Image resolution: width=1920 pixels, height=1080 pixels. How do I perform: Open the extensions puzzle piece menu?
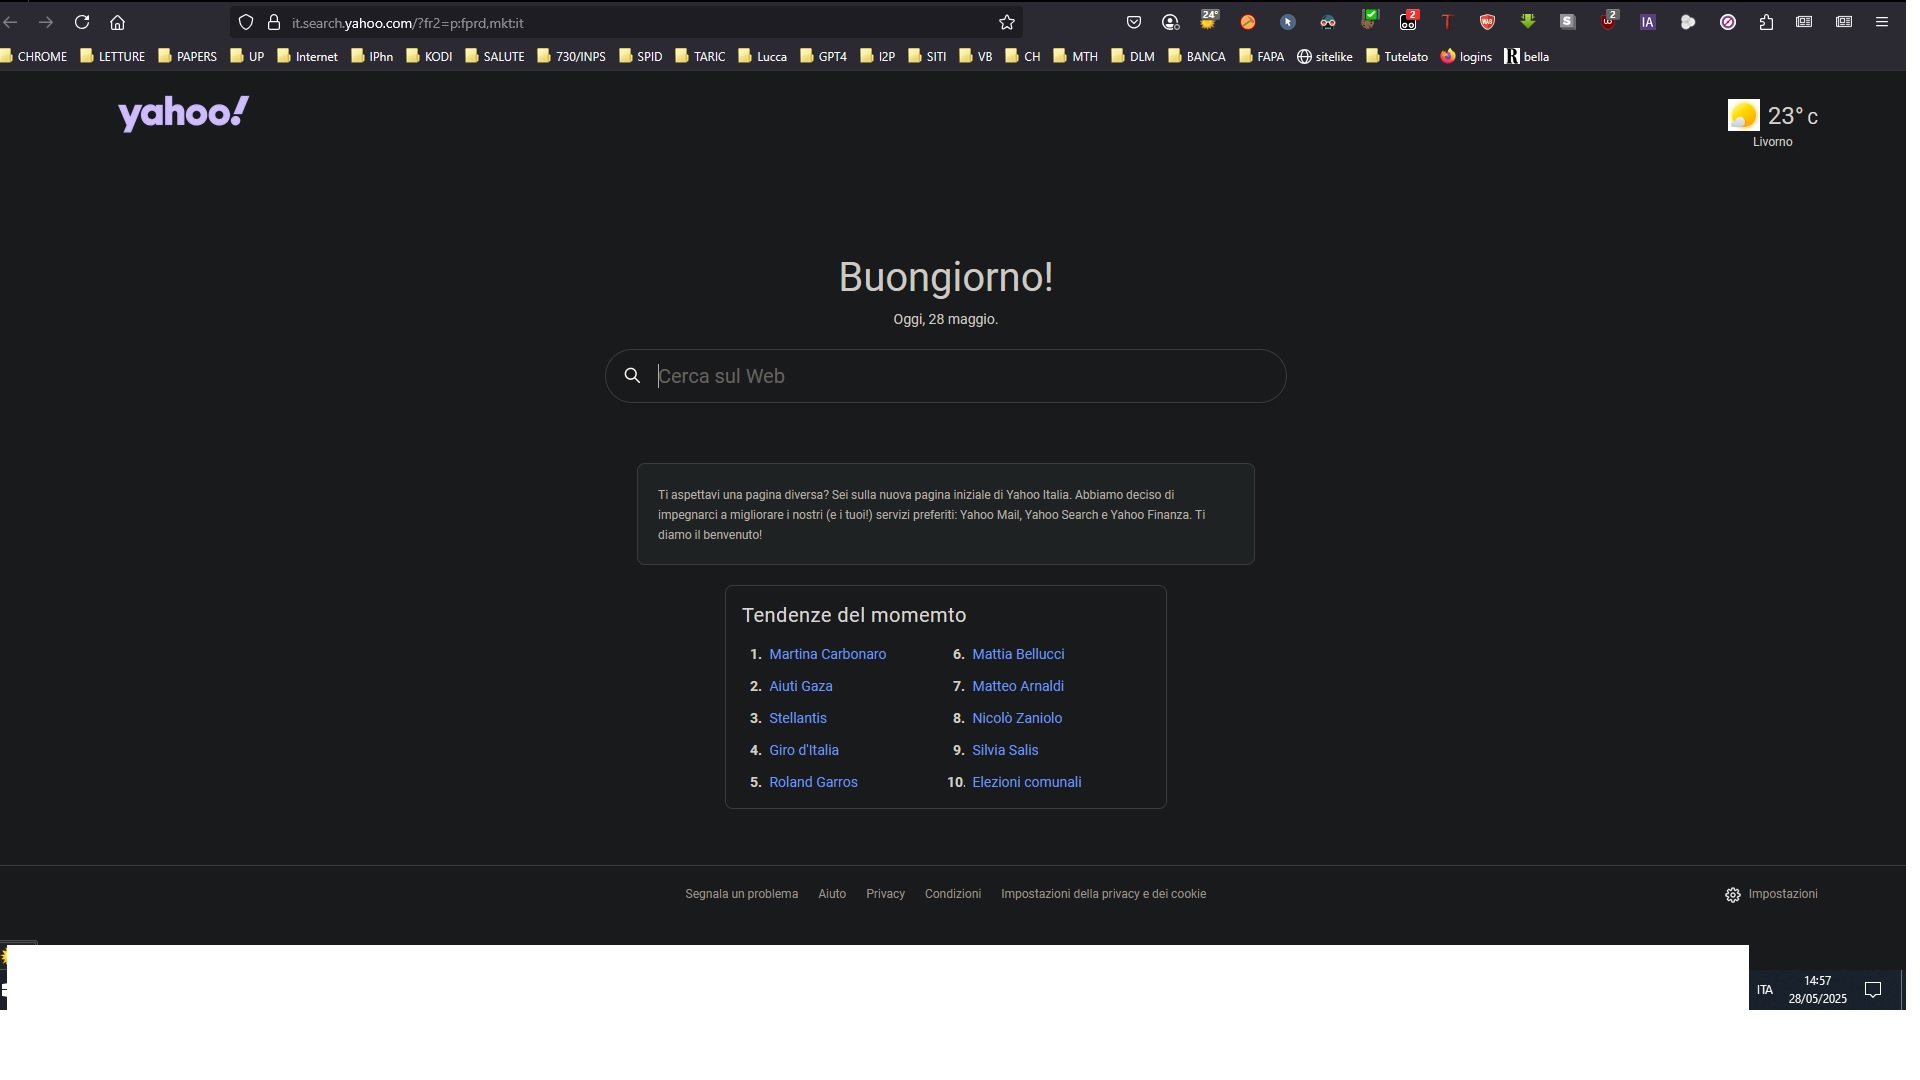[x=1766, y=22]
